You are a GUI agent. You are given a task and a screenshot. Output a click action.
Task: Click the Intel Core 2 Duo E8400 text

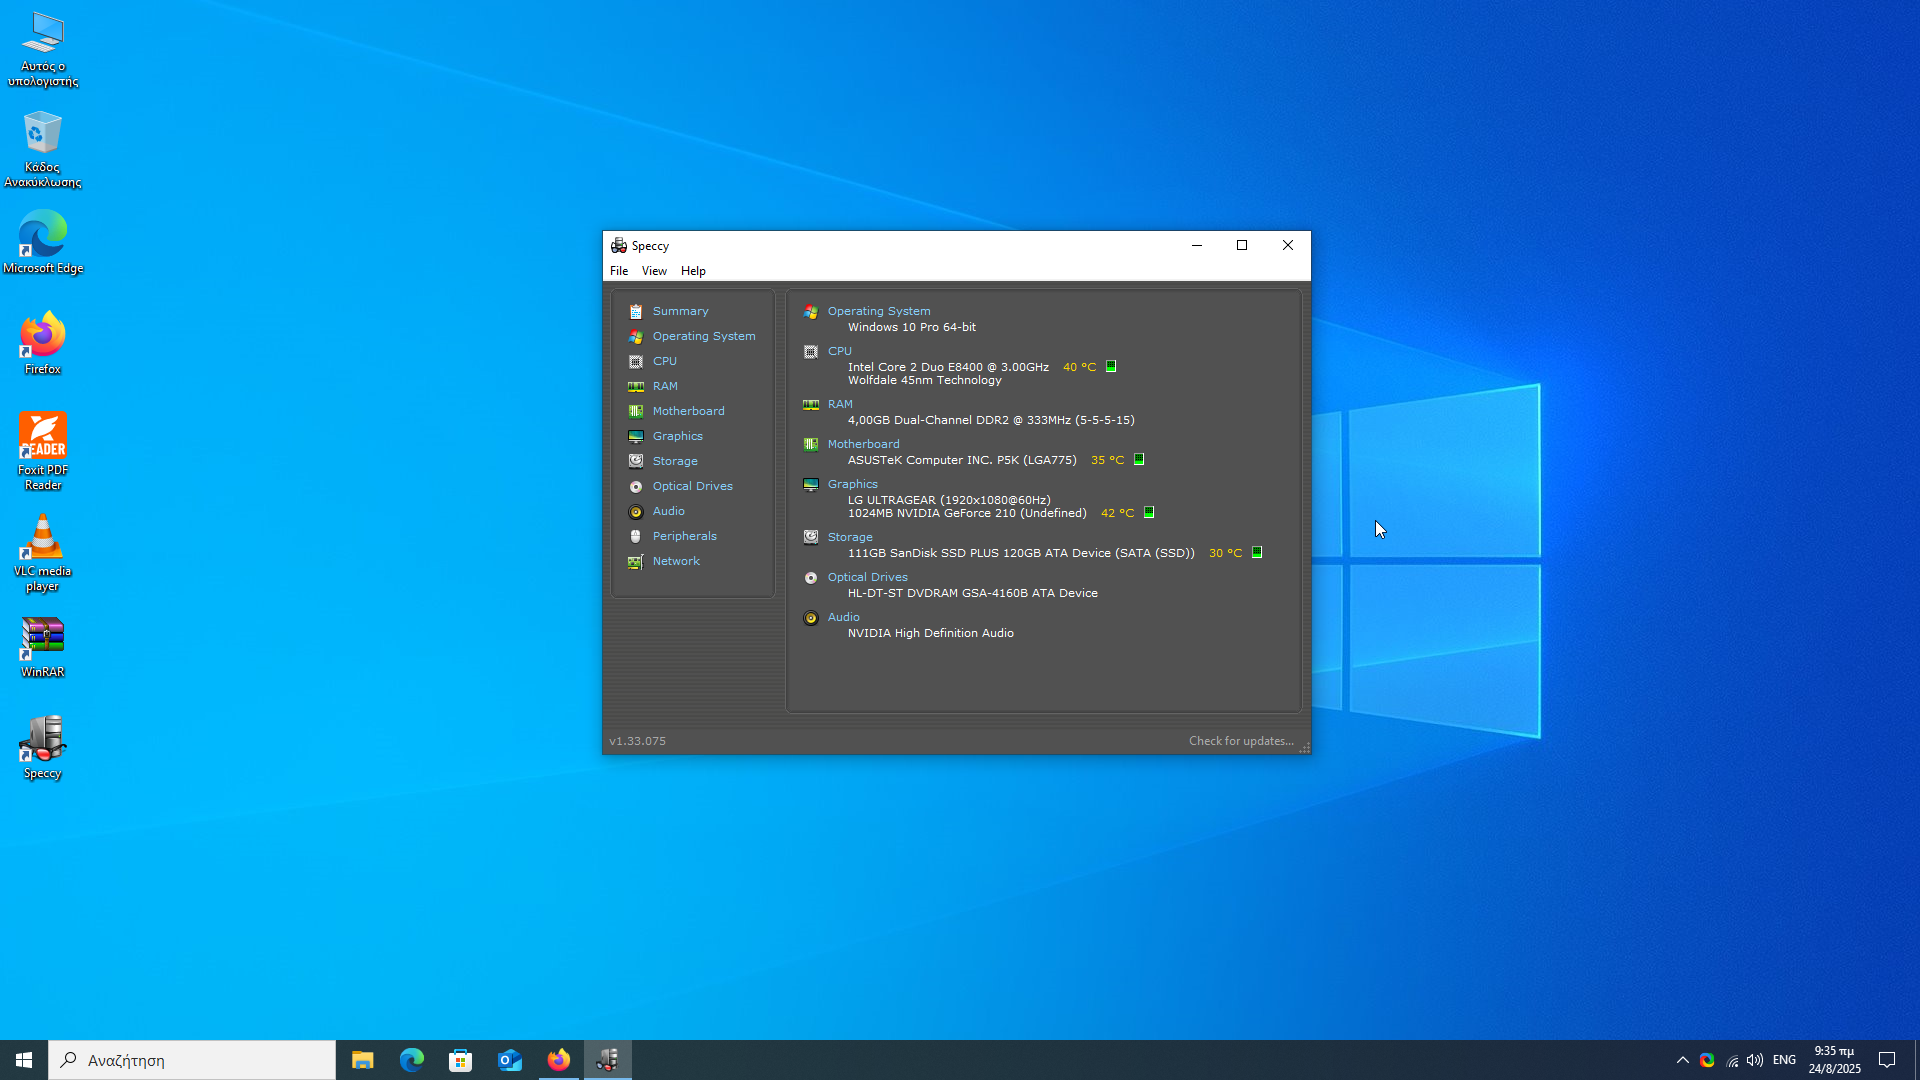[x=948, y=367]
